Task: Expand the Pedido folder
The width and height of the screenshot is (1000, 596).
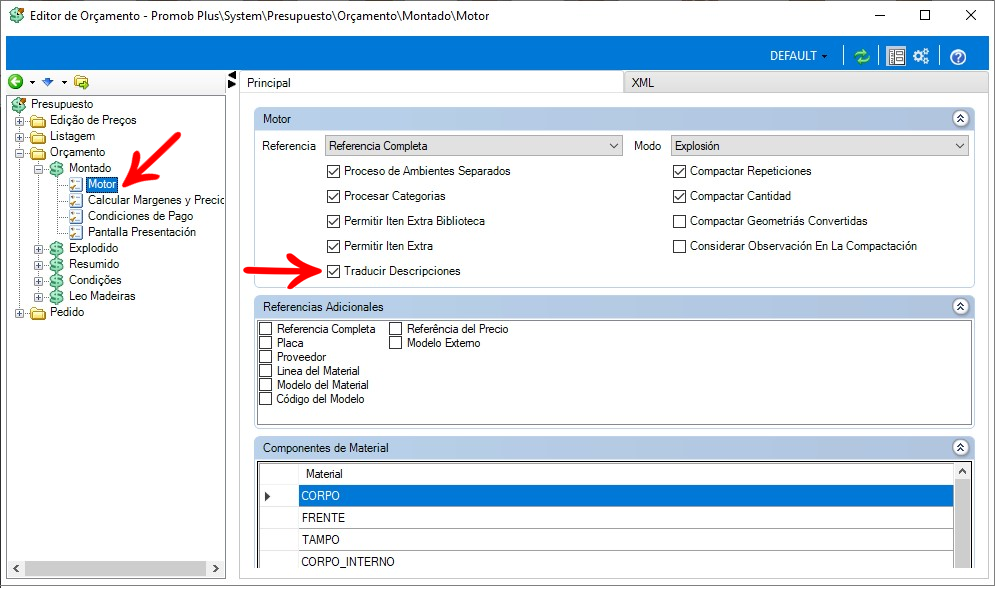Action: click(x=20, y=313)
